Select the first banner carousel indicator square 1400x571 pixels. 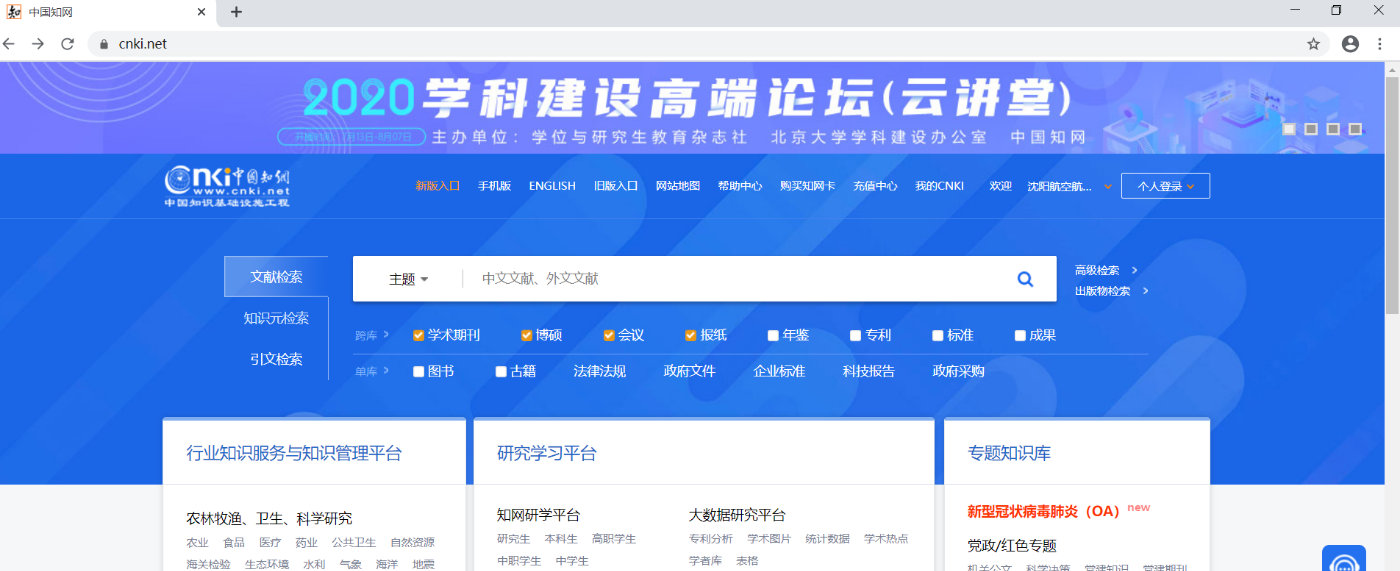[x=1289, y=129]
